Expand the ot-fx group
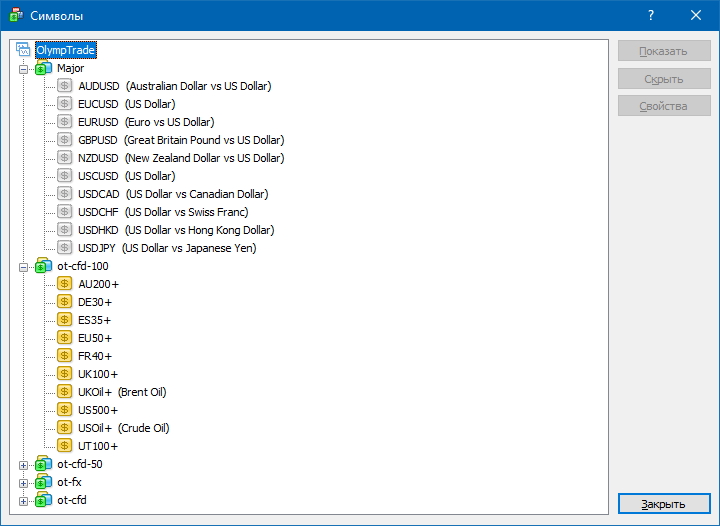The width and height of the screenshot is (720, 526). coord(24,482)
